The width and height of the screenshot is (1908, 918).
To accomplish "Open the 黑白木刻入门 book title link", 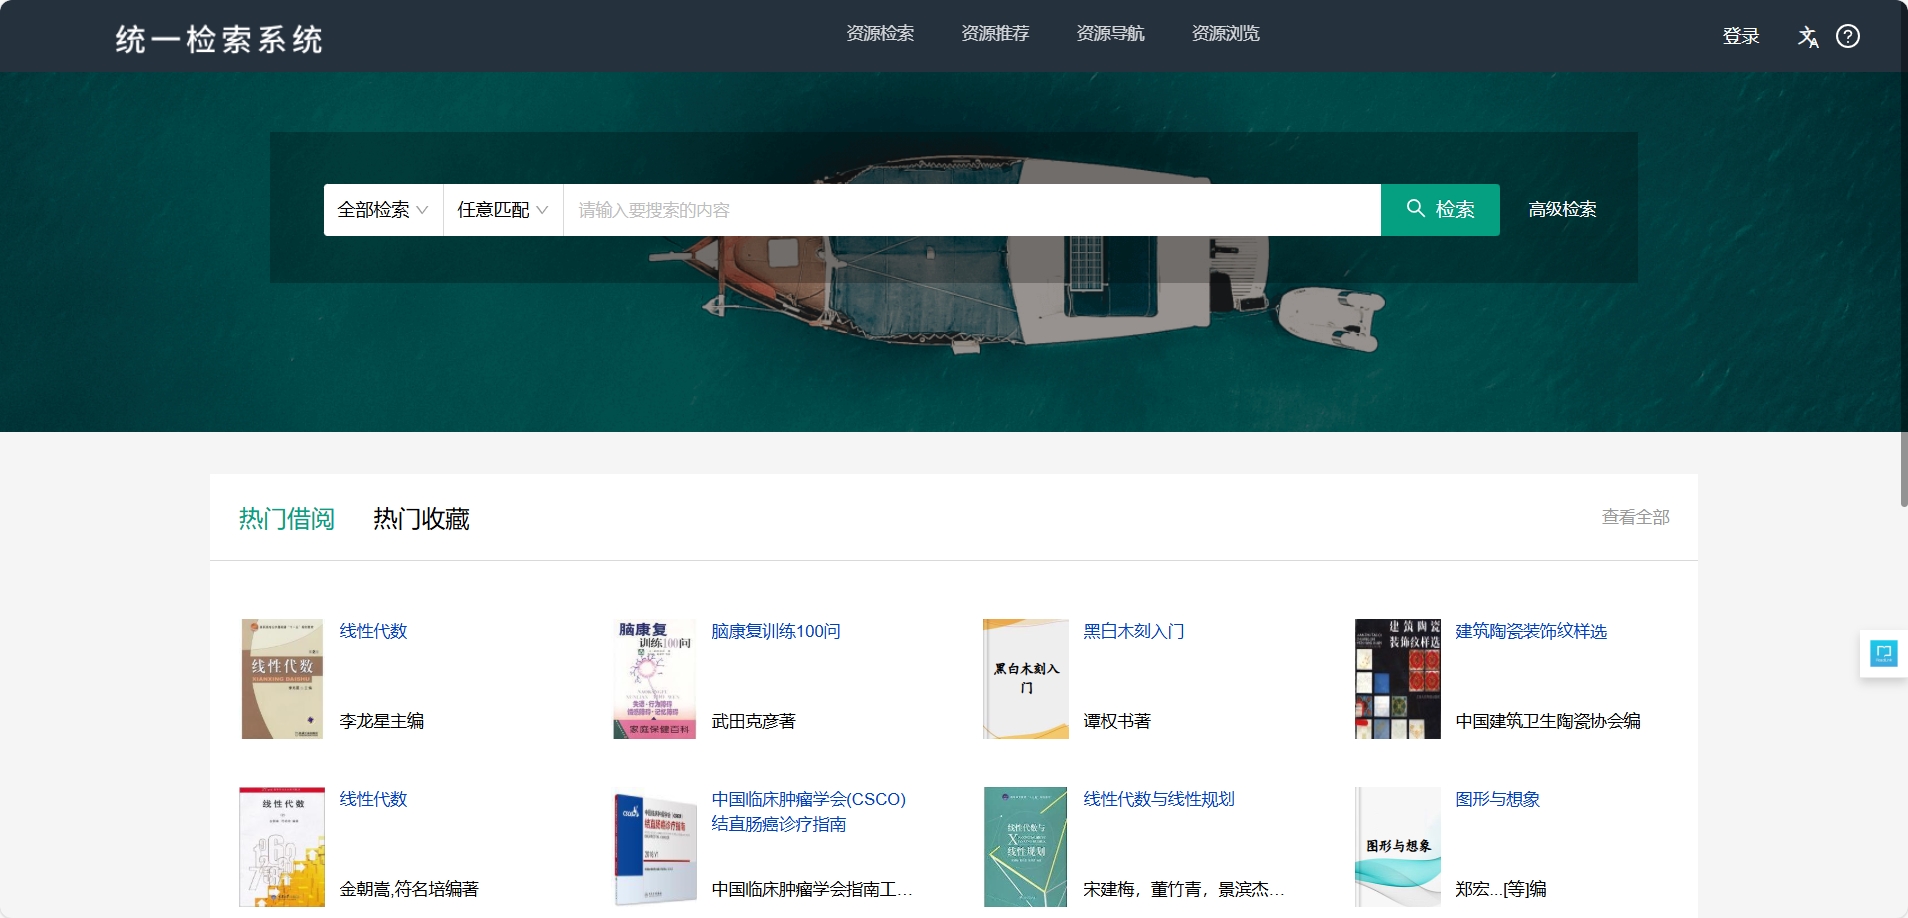I will click(1133, 631).
